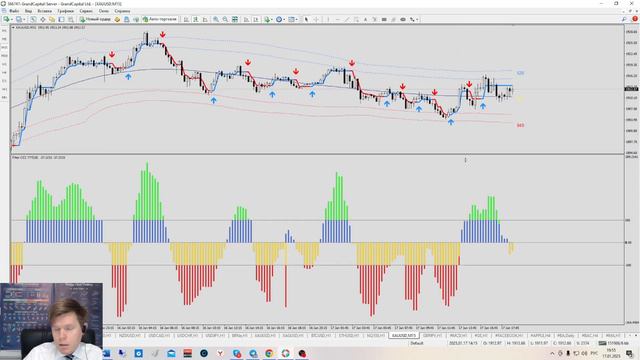Switch to the BTCUSD,H1 chart tab
Screen dimensions: 640x360
tap(321, 336)
